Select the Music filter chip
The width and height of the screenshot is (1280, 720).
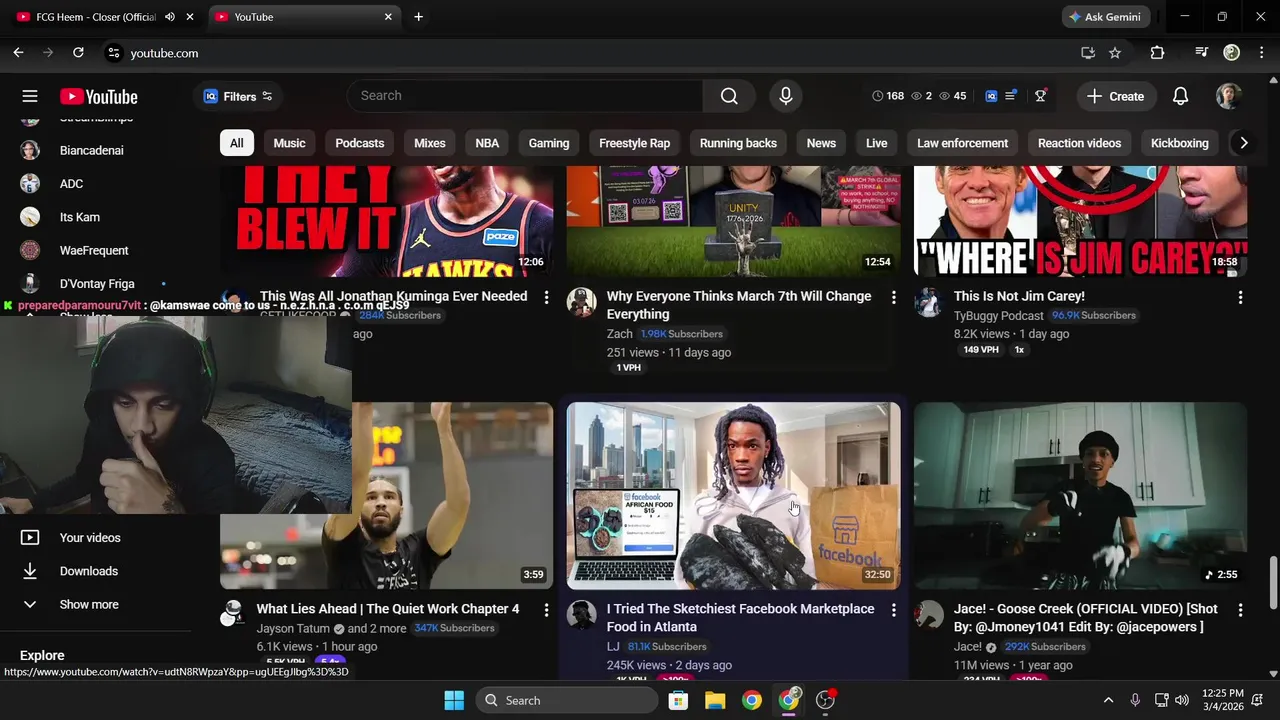pos(289,143)
